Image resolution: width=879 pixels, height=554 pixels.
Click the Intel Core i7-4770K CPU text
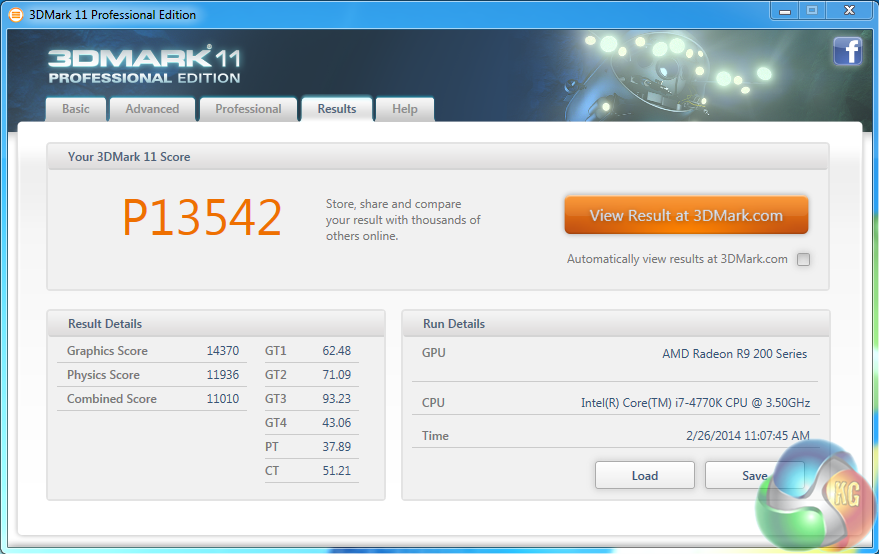coord(695,403)
